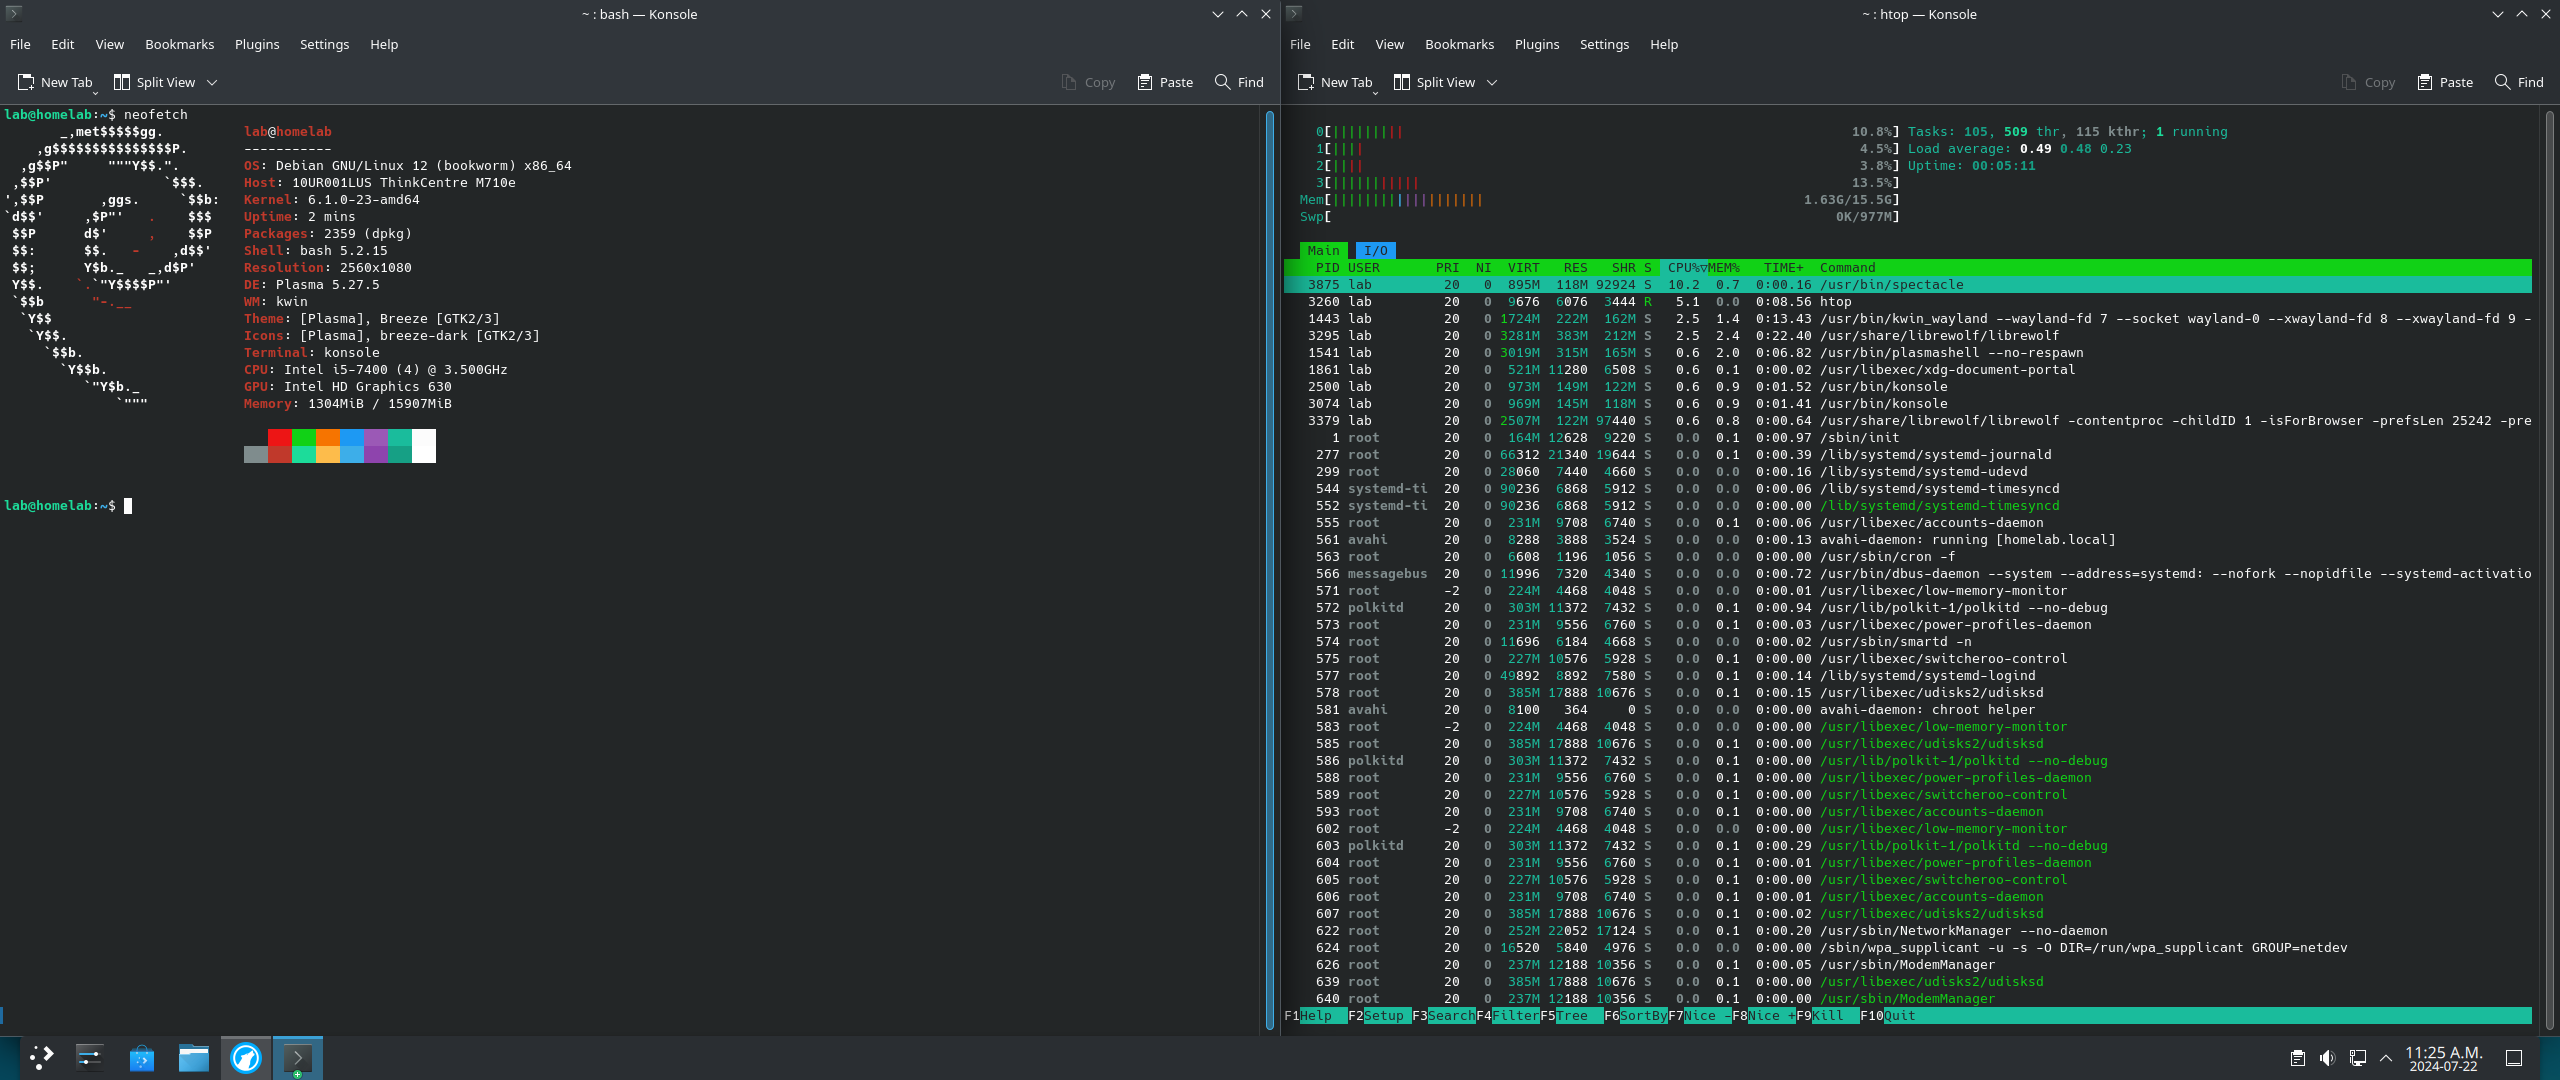Click Find in the htop Konsole toolbar

coord(2519,83)
